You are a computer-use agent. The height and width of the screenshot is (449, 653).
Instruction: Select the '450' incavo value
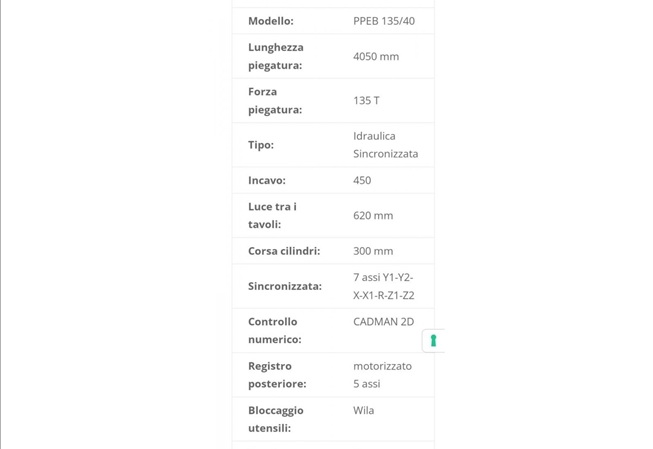pos(362,180)
